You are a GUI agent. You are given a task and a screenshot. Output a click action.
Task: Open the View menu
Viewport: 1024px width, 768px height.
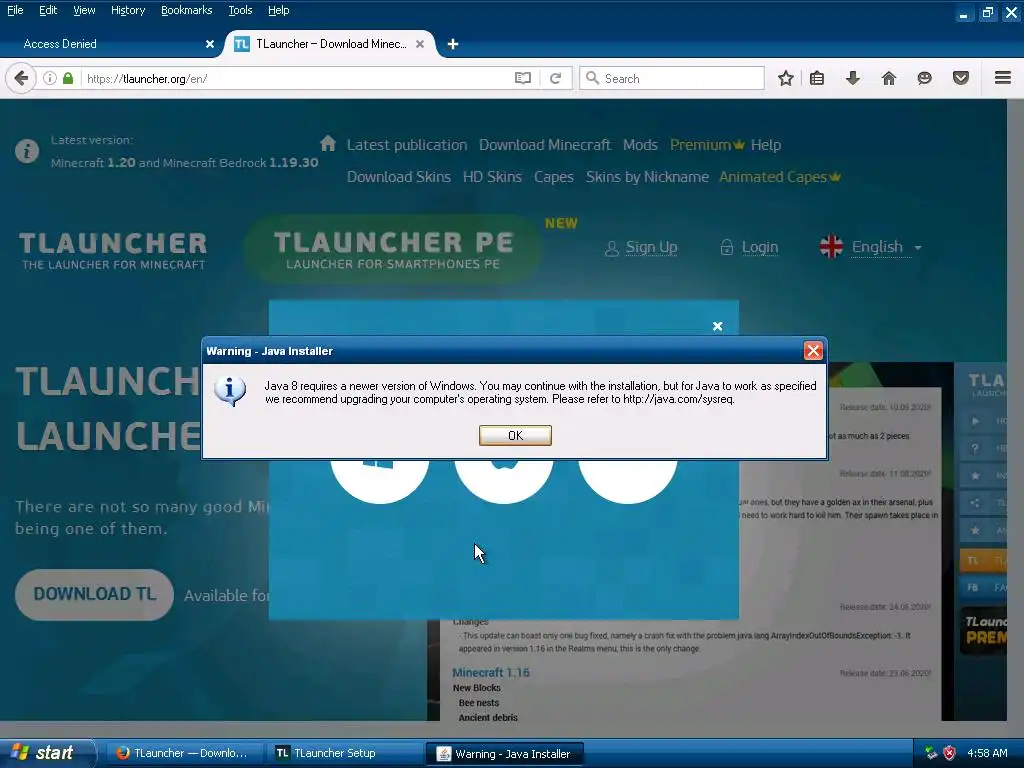click(84, 10)
